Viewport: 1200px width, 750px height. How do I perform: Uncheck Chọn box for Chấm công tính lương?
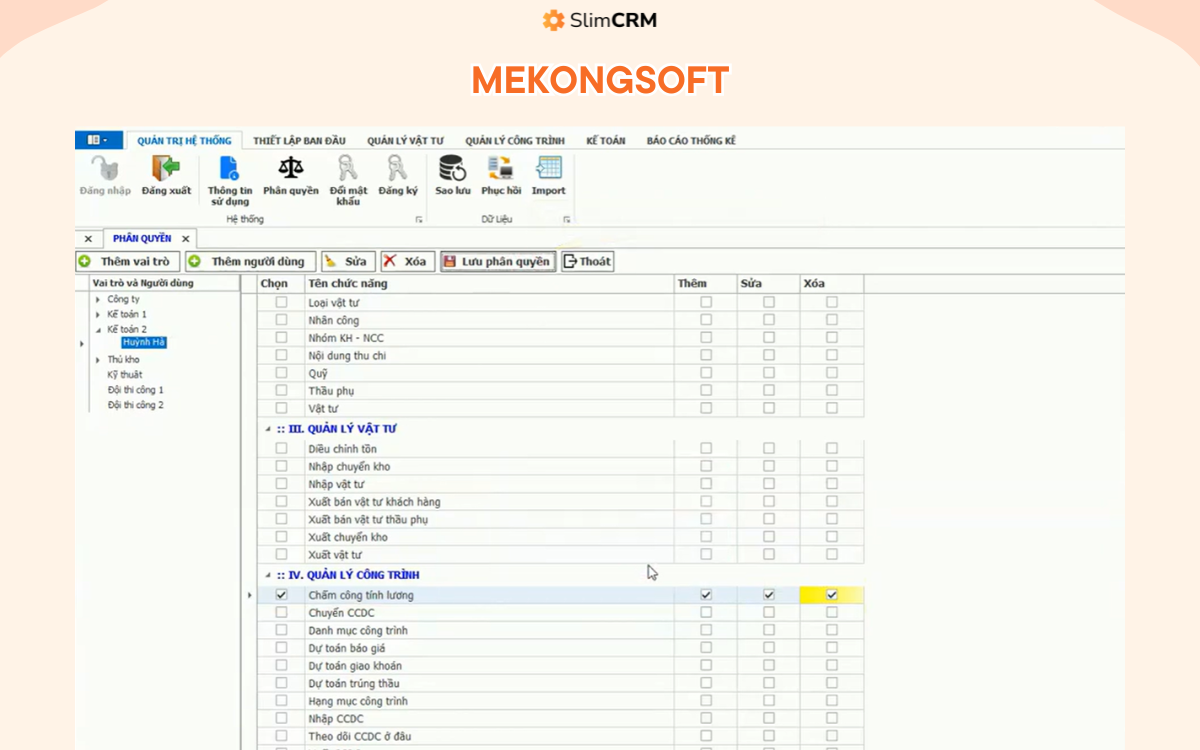281,595
